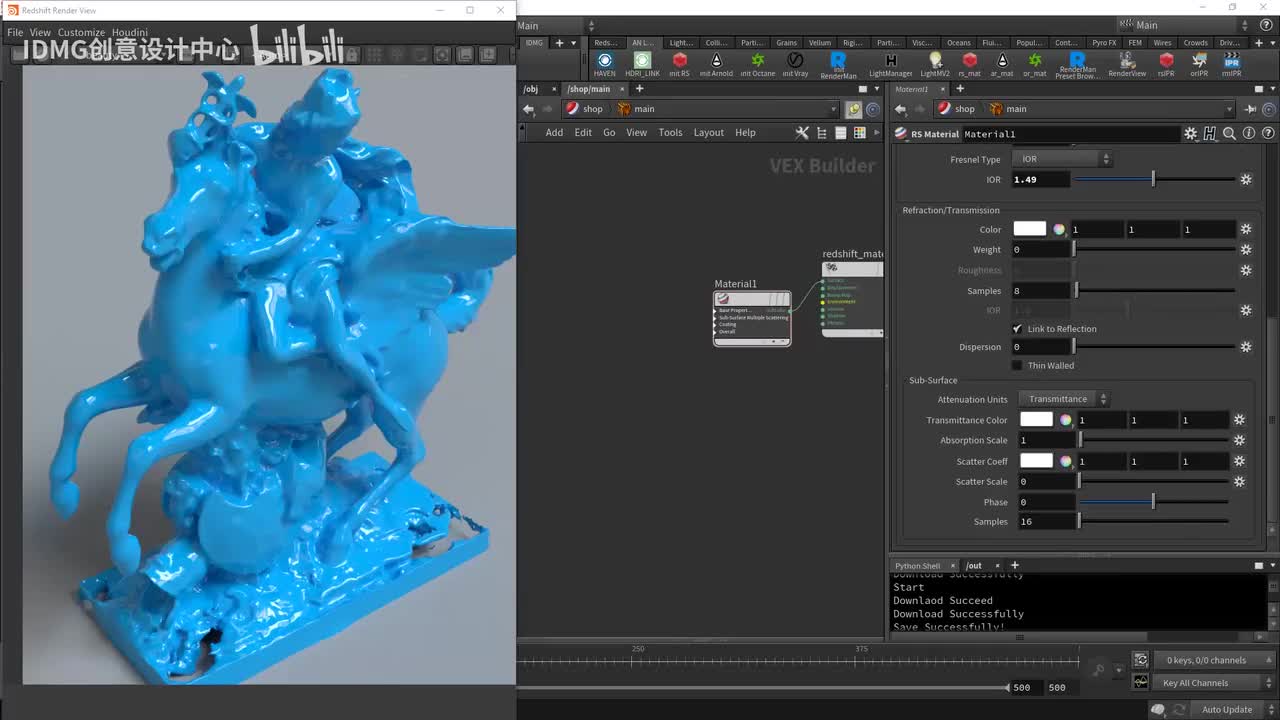Open the shelf set dropdown beside JDMG
The width and height of the screenshot is (1280, 720).
pyautogui.click(x=574, y=43)
